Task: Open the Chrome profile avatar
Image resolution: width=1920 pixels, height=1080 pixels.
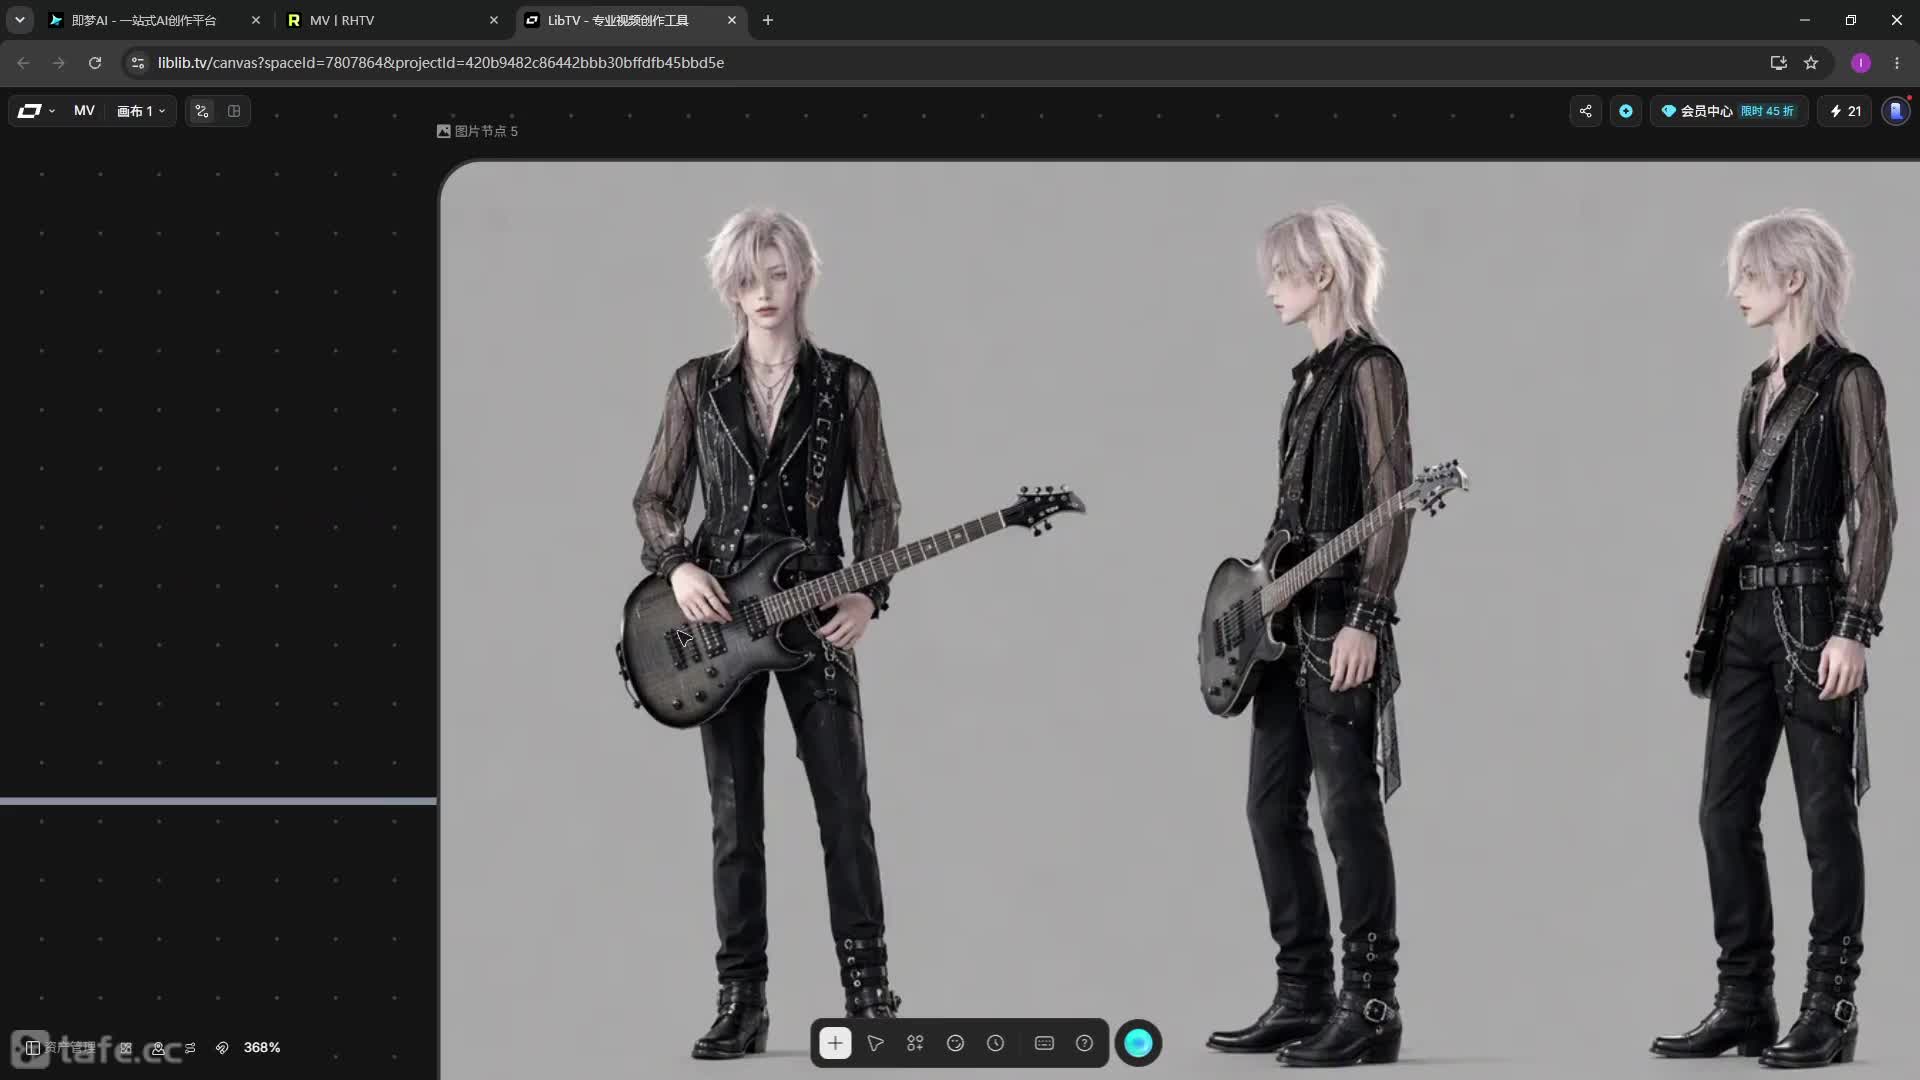Action: pos(1860,62)
